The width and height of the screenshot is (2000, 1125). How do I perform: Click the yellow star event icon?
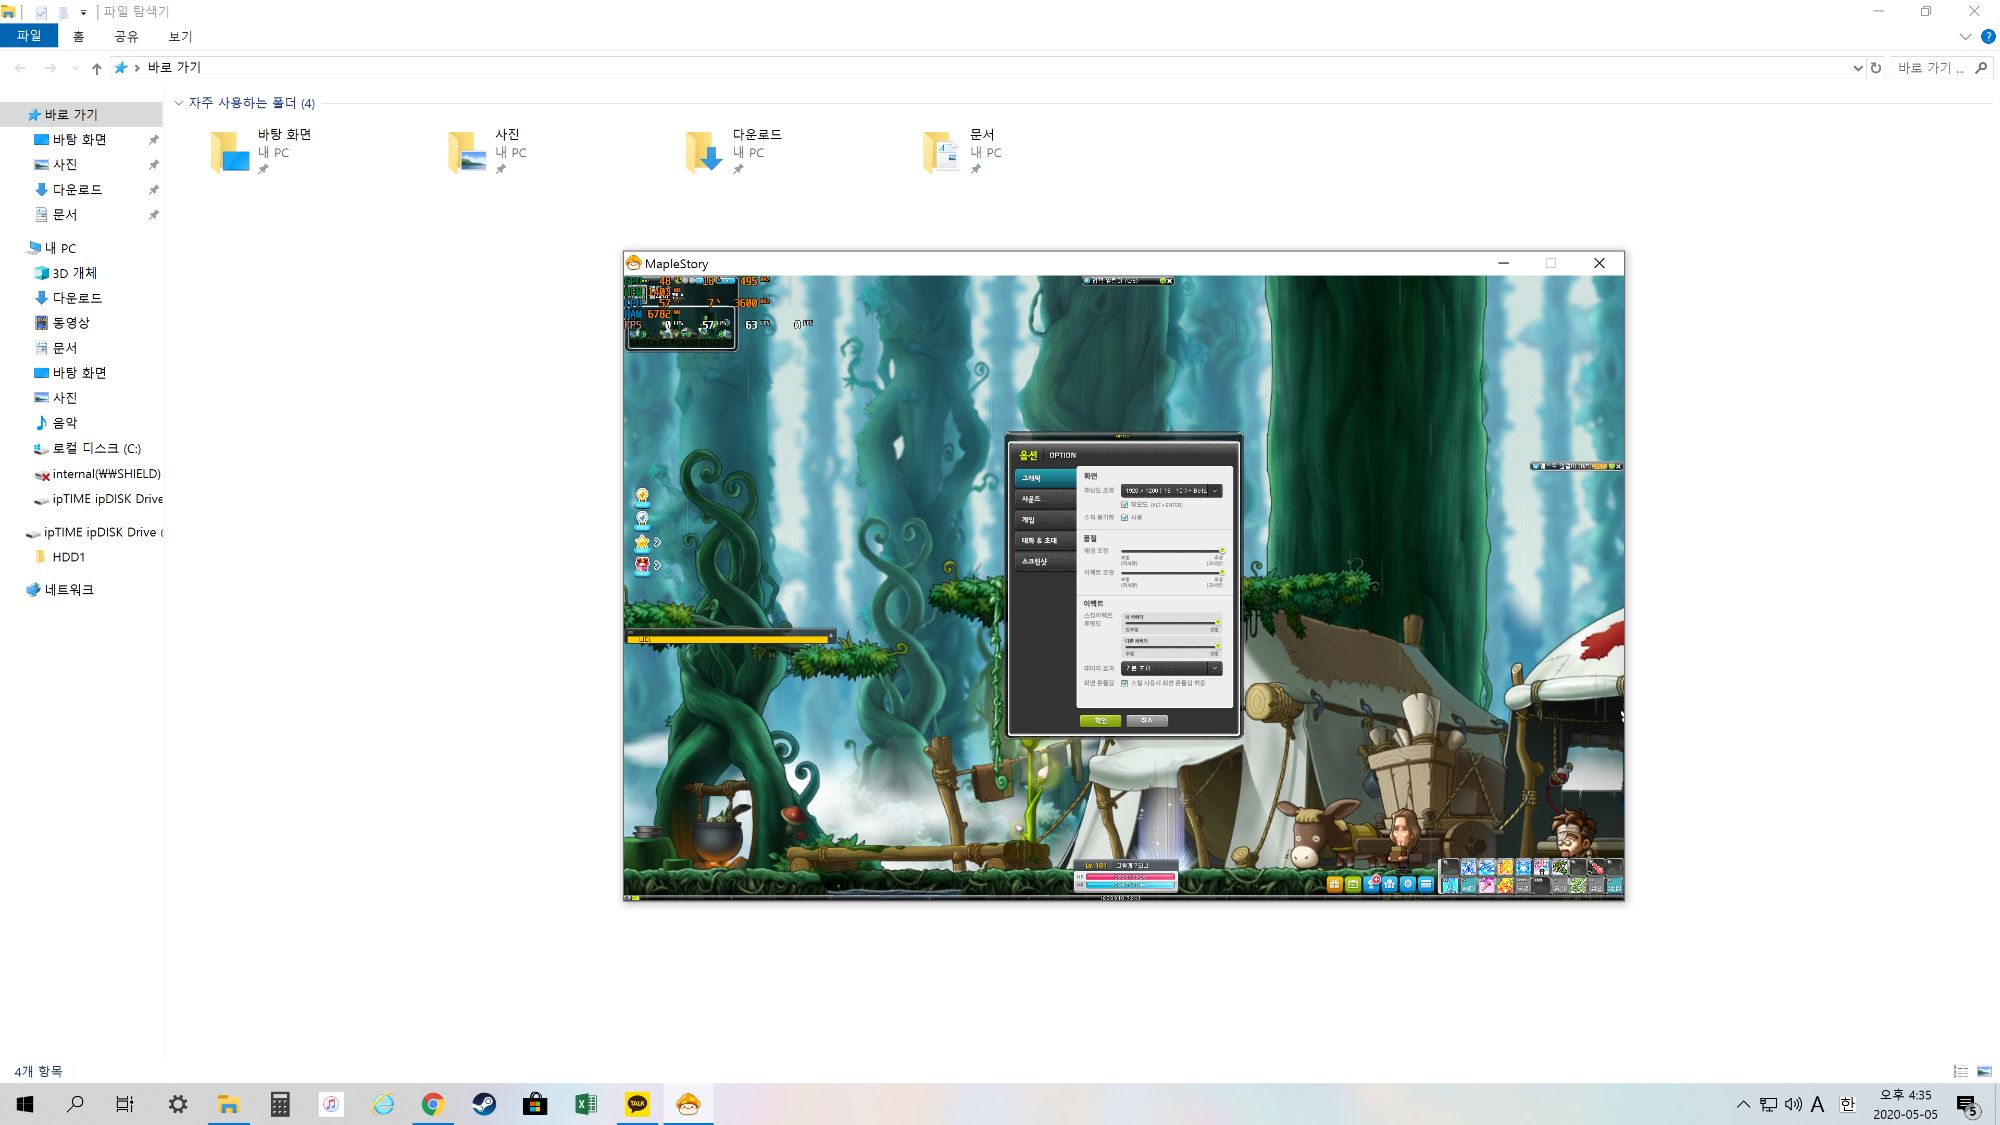642,543
